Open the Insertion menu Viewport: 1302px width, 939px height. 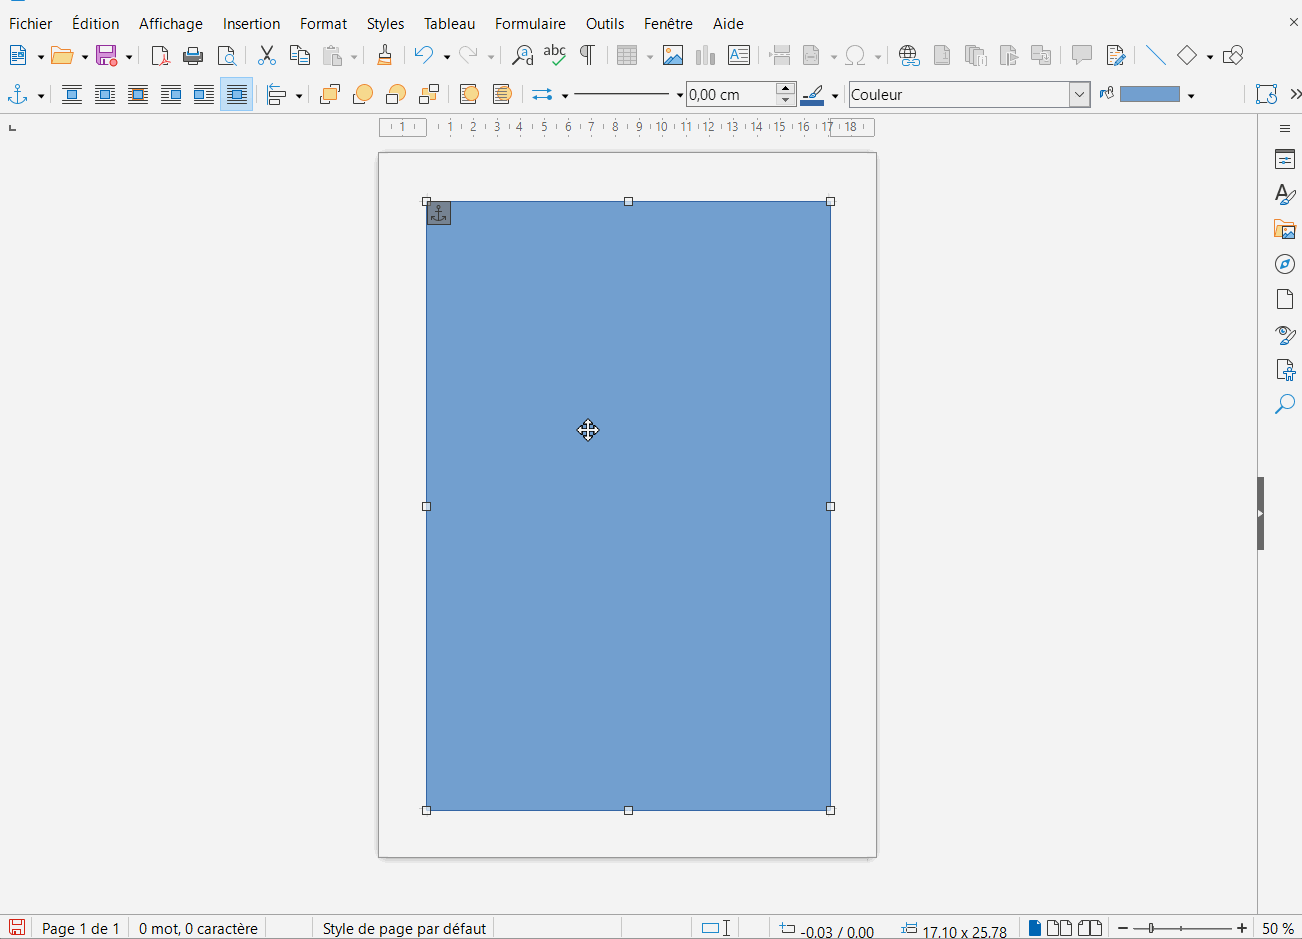tap(251, 23)
